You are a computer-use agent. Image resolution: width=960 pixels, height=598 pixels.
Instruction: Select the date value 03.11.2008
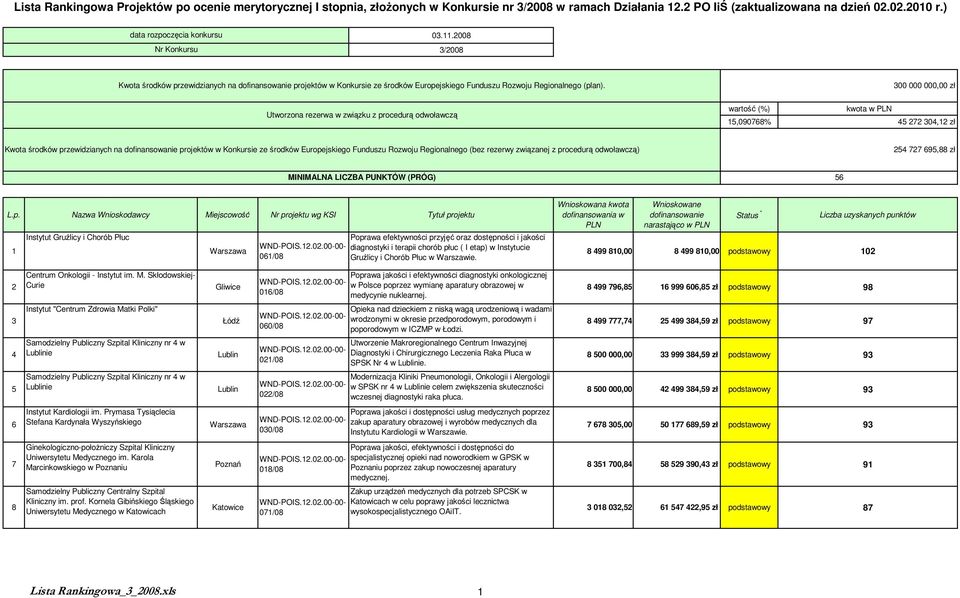[x=451, y=36]
